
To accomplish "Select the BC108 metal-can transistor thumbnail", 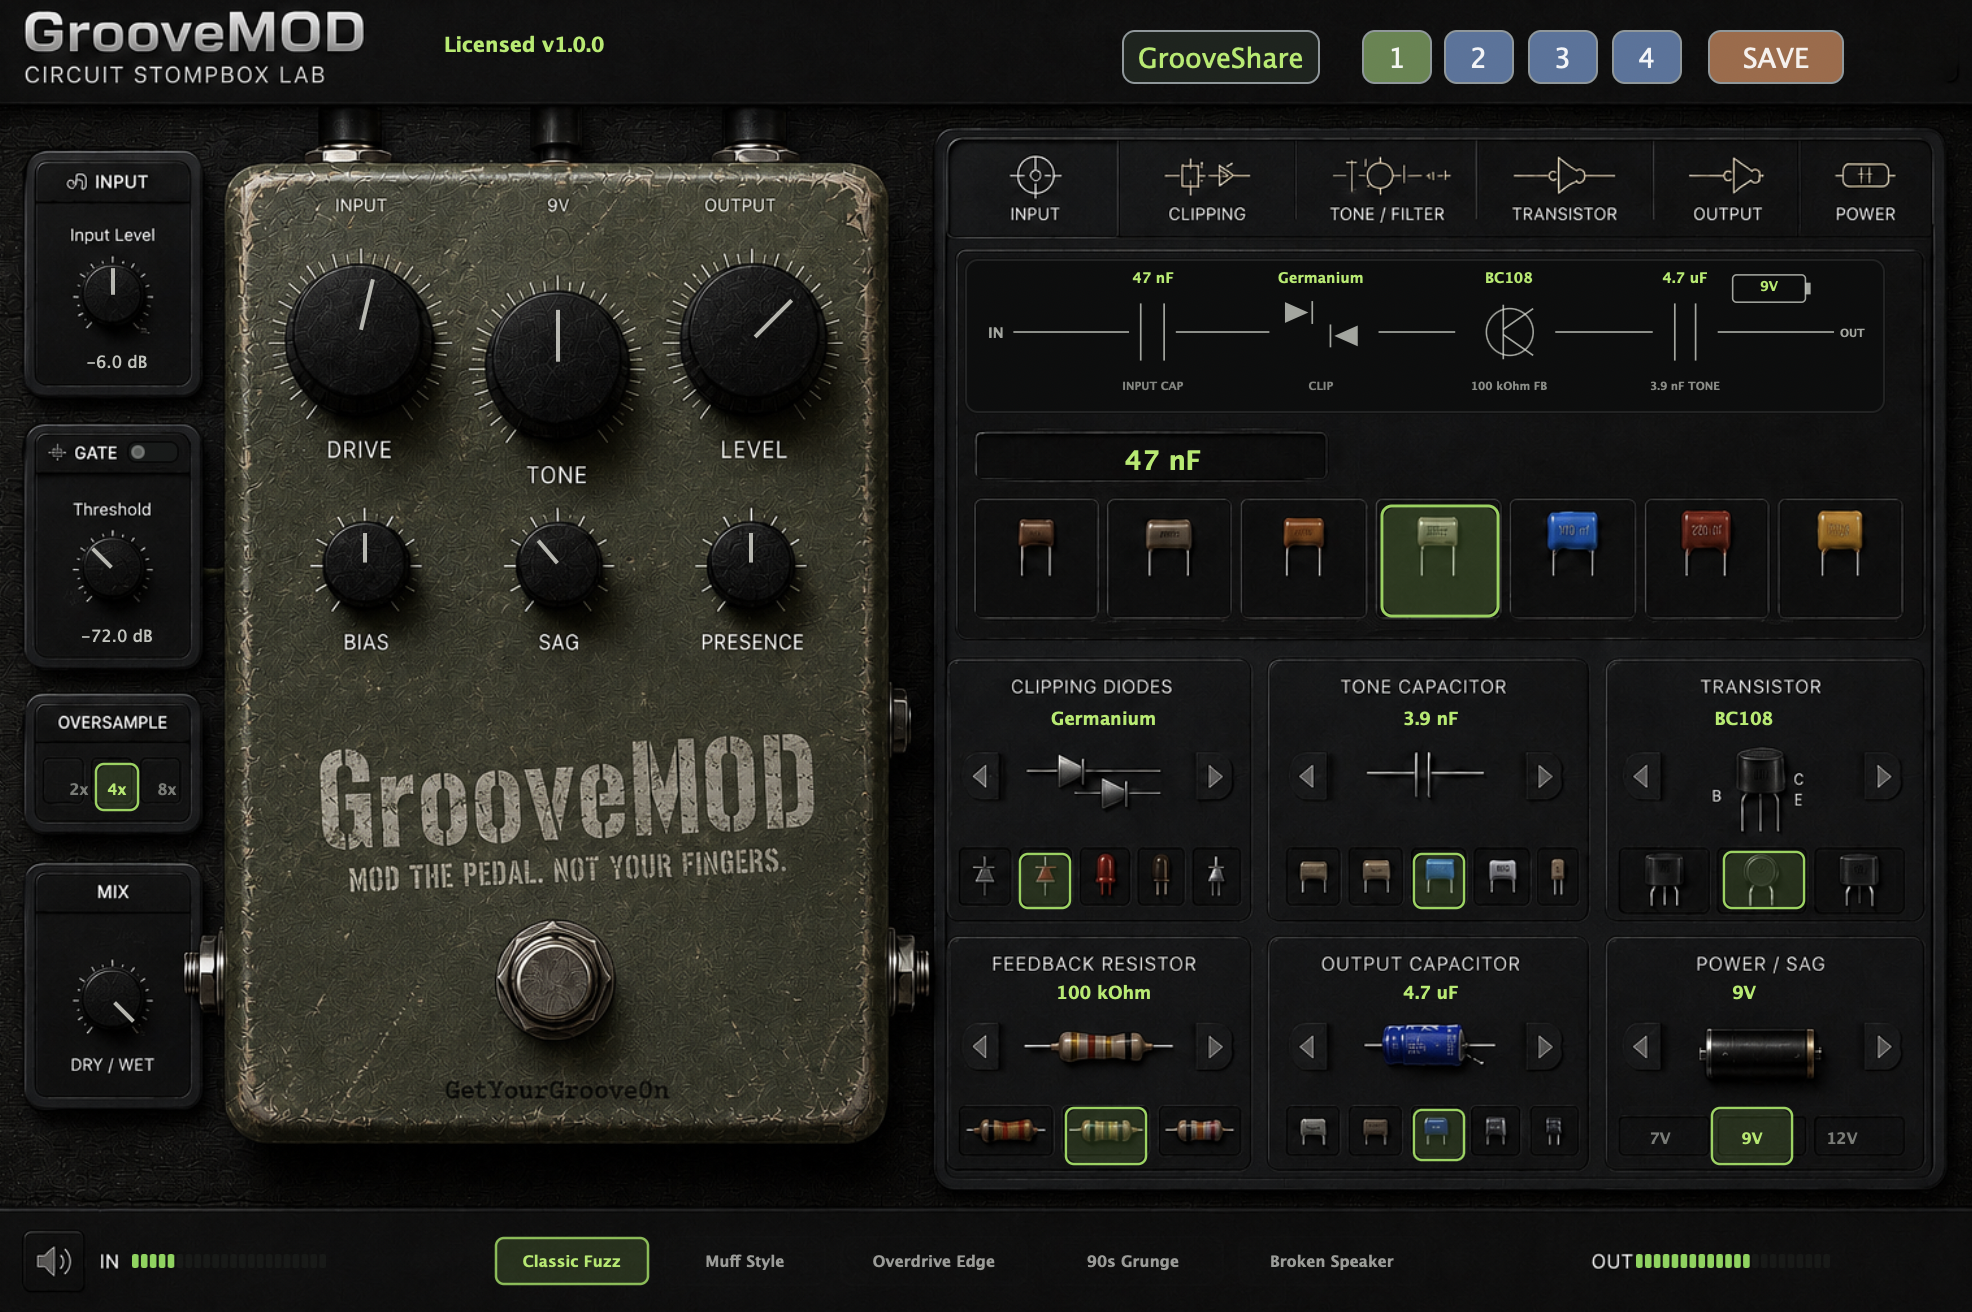I will pyautogui.click(x=1763, y=880).
